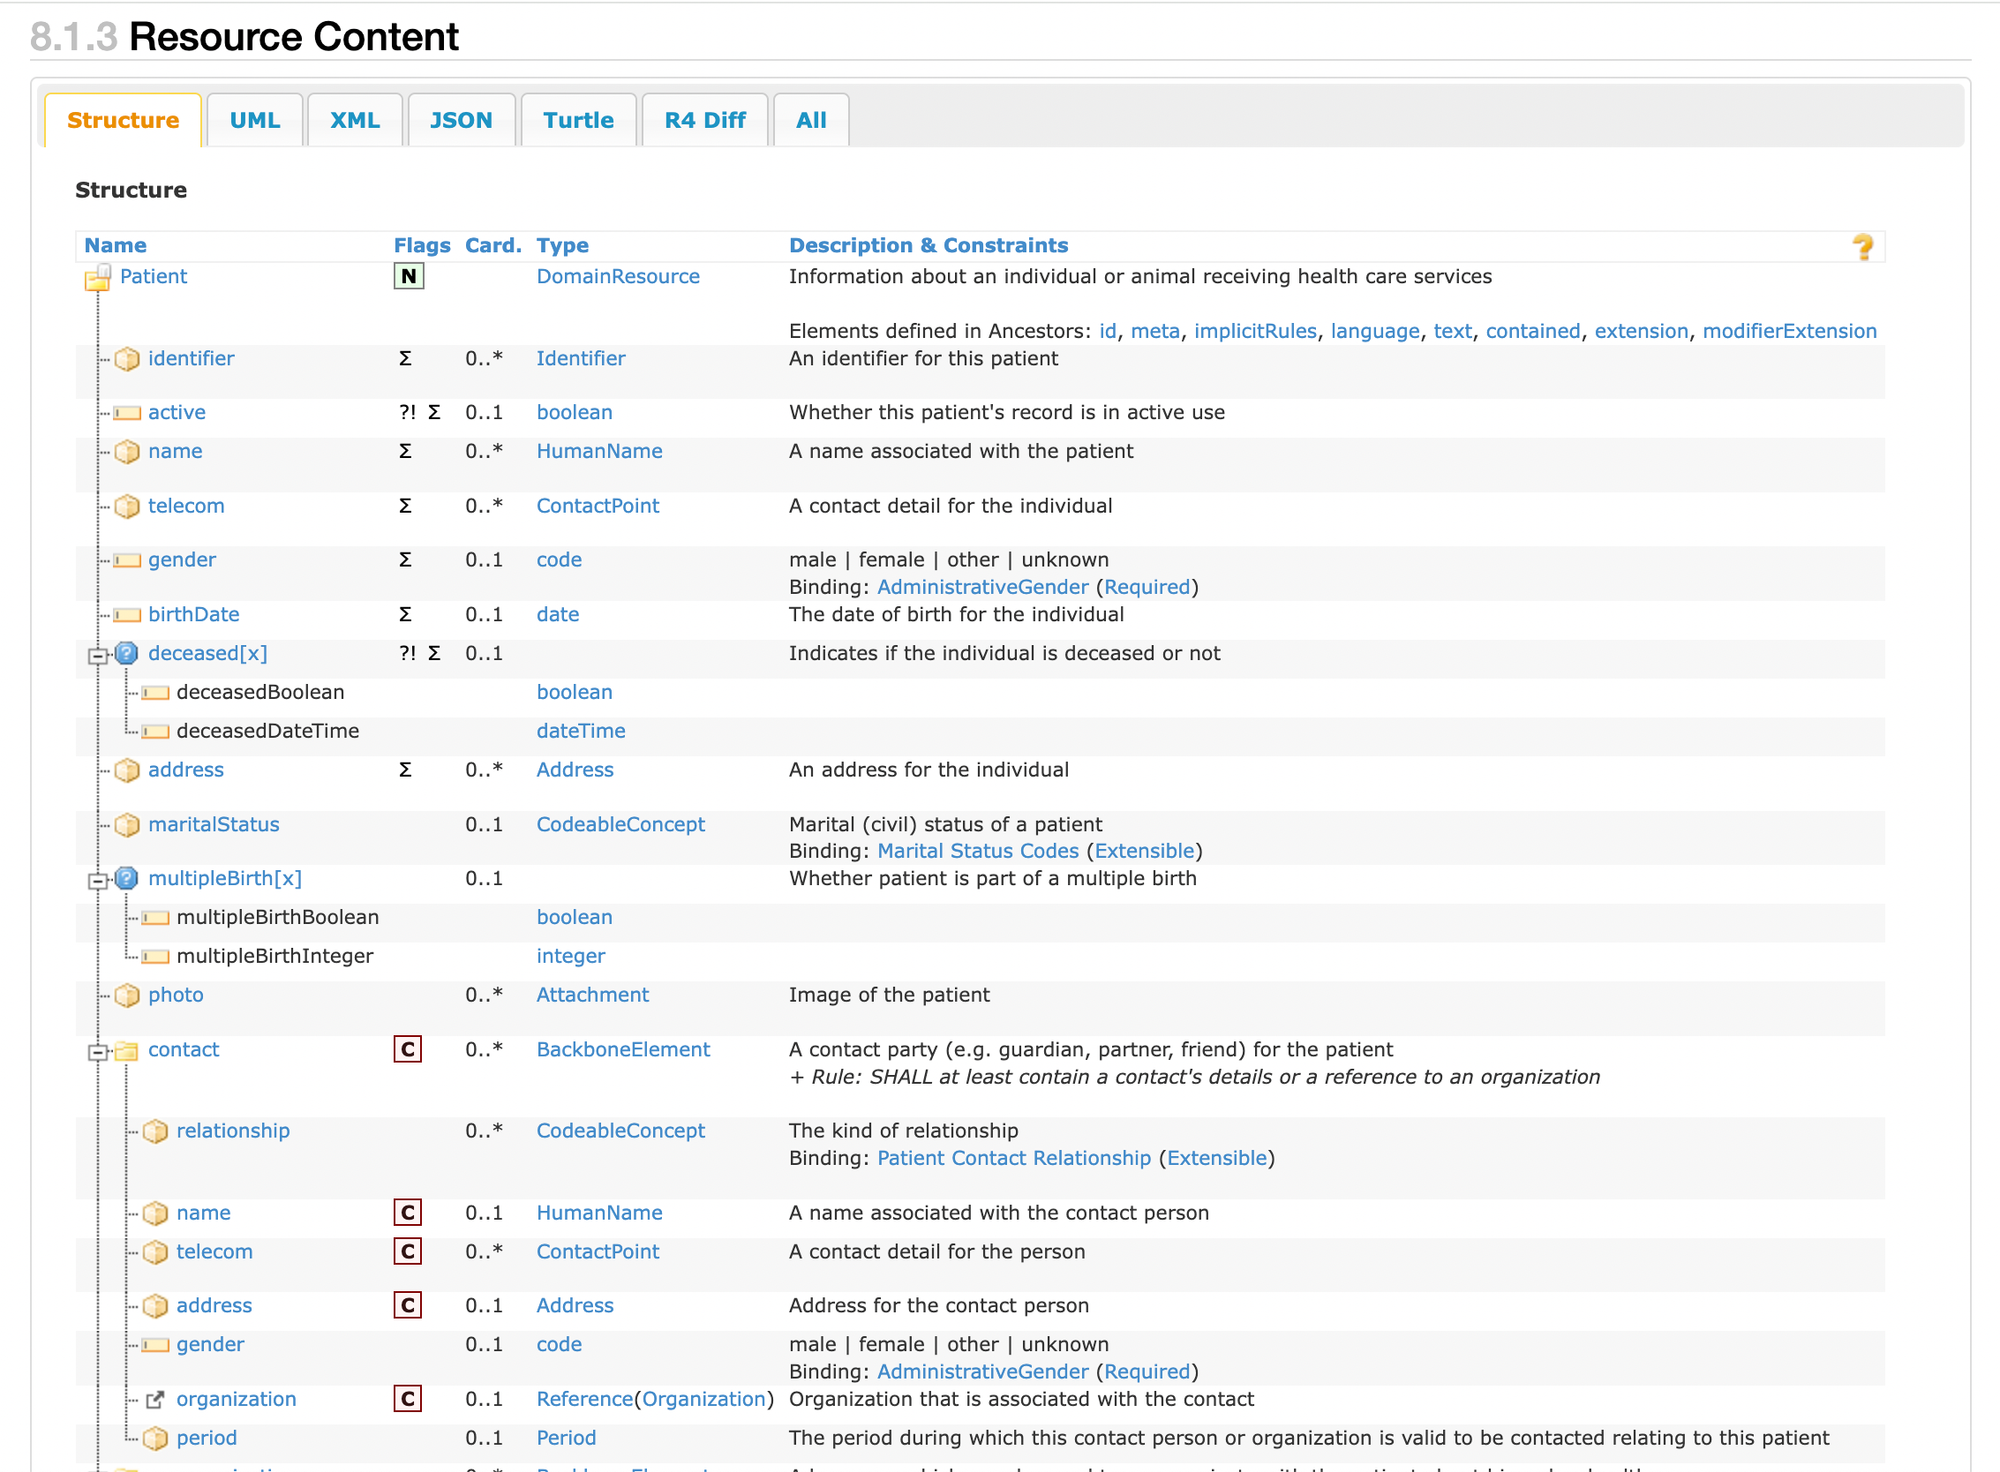Select the R4 Diff tab
This screenshot has width=2000, height=1472.
pos(705,121)
